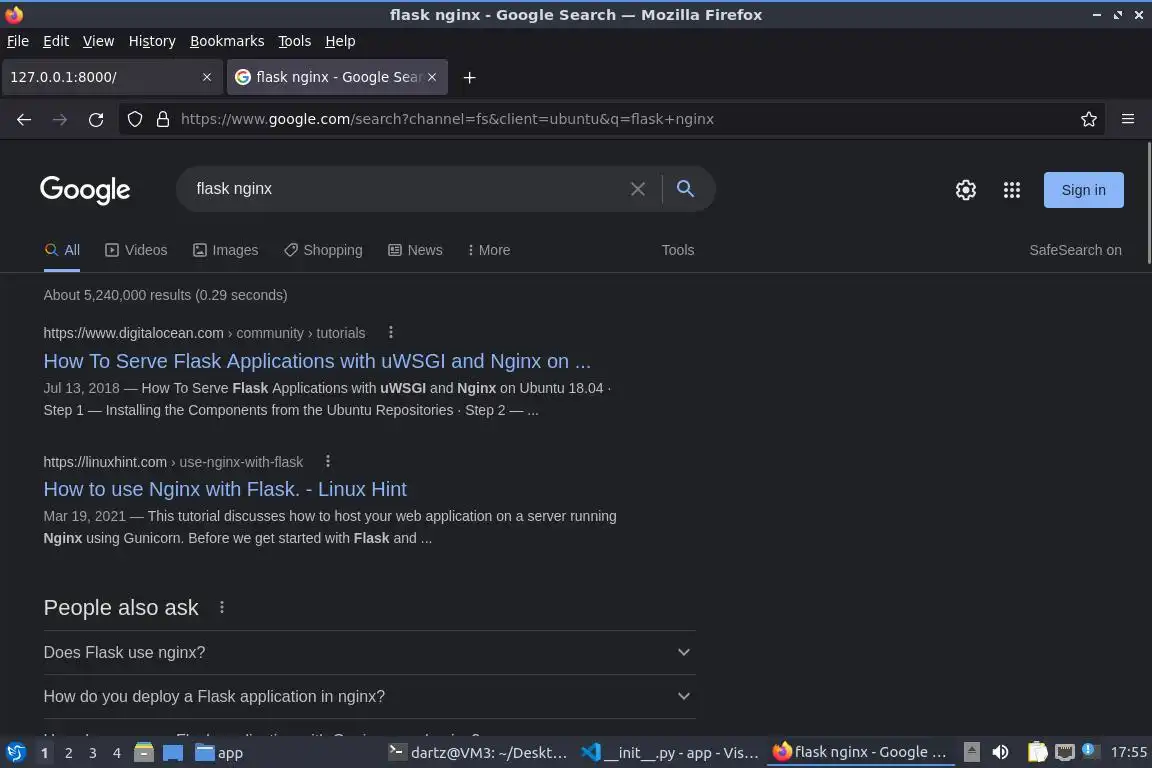Switch to the 127.0.0.1:8000 tab

tap(112, 77)
